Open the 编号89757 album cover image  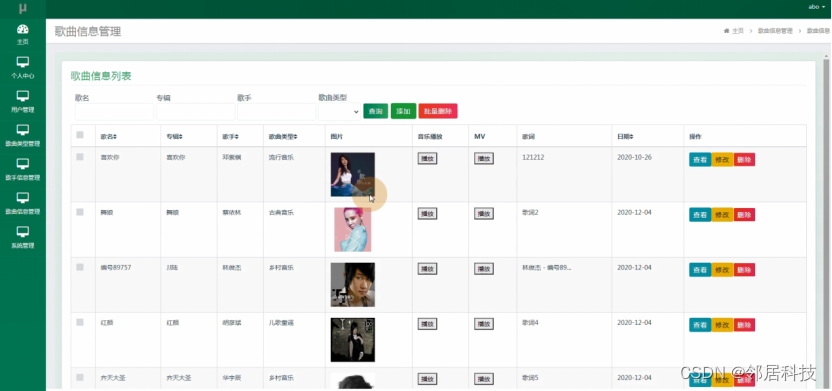point(353,285)
